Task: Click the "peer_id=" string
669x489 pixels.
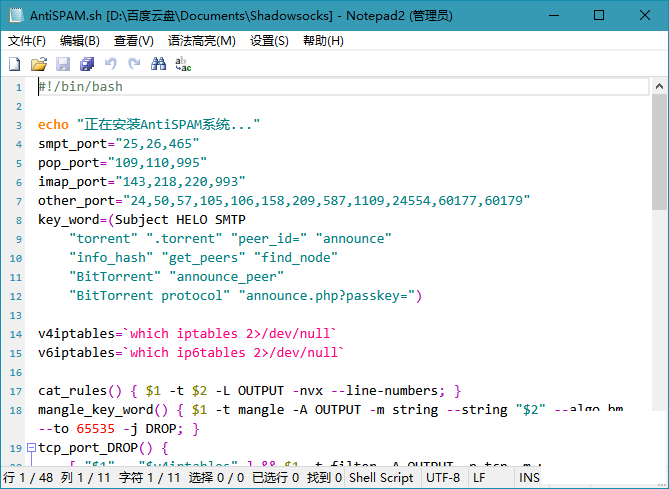Action: pyautogui.click(x=269, y=239)
